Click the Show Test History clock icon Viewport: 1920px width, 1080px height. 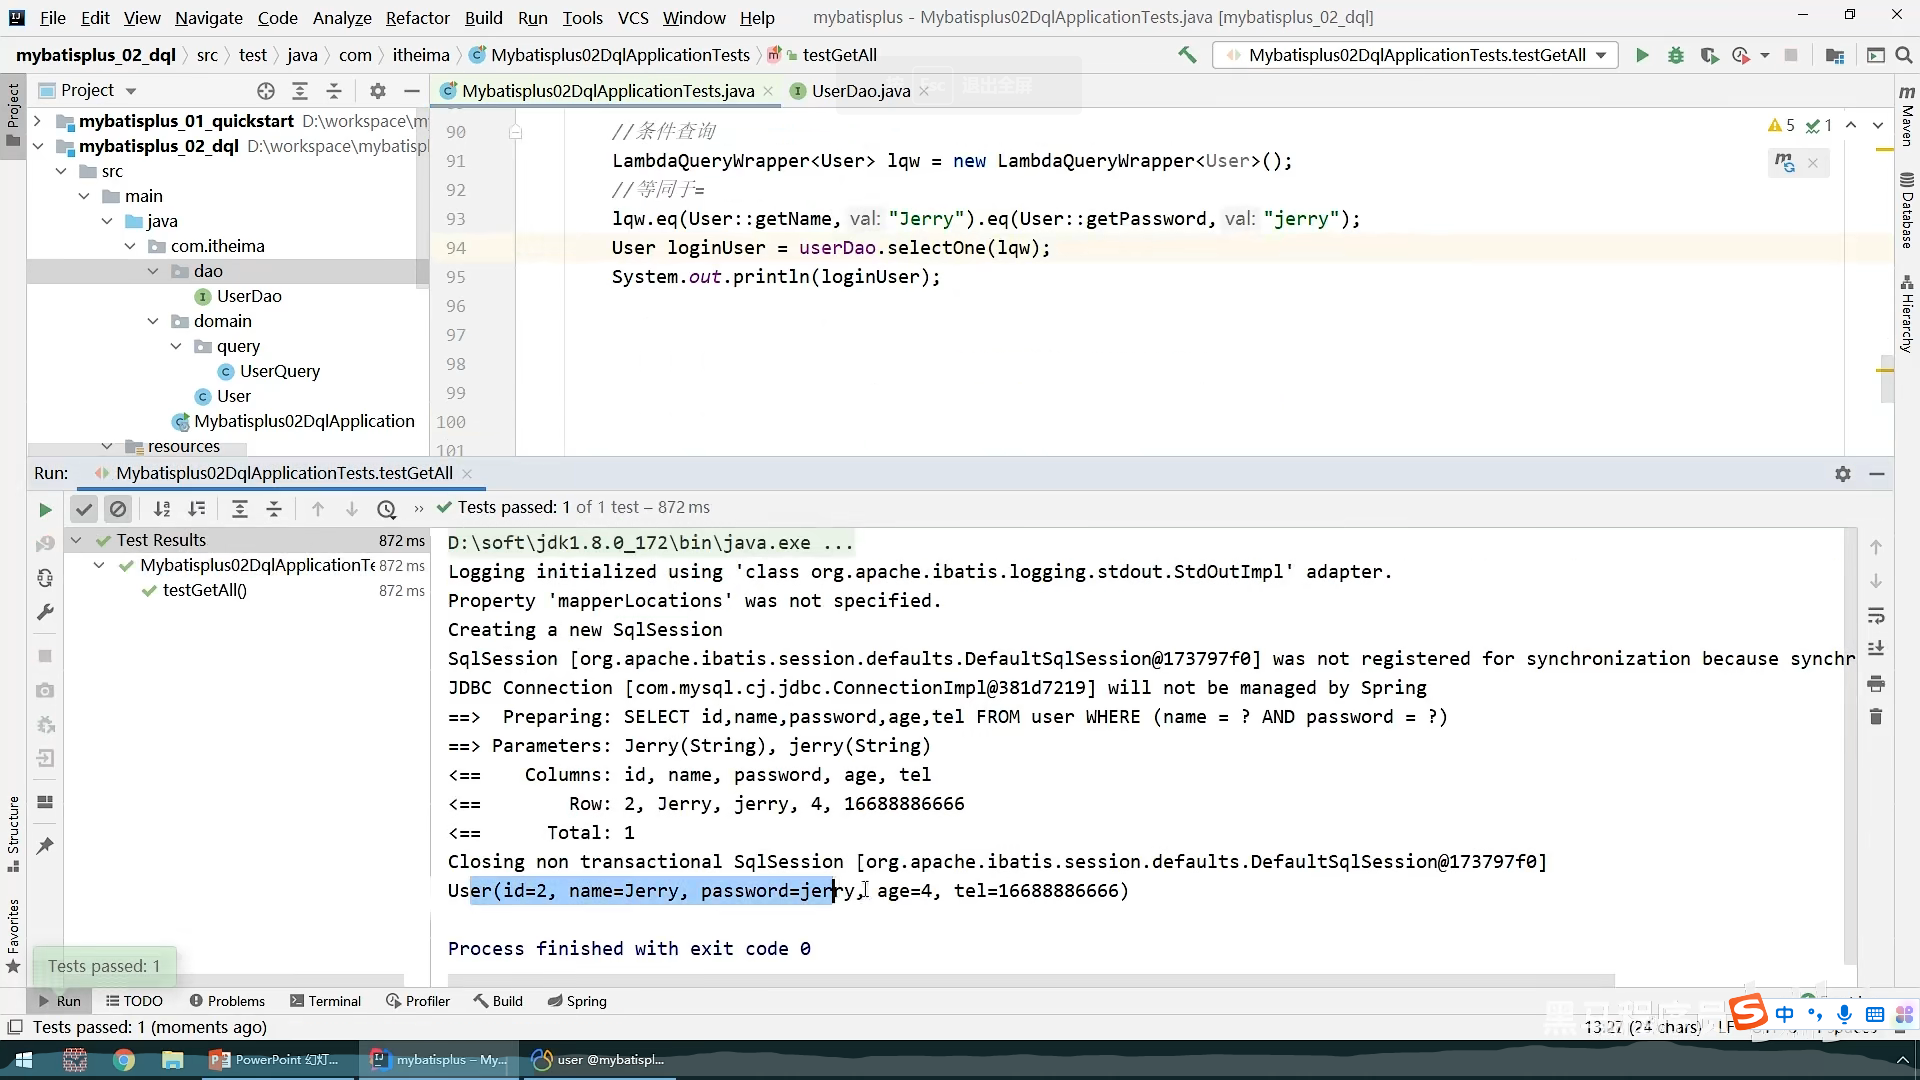click(x=386, y=510)
